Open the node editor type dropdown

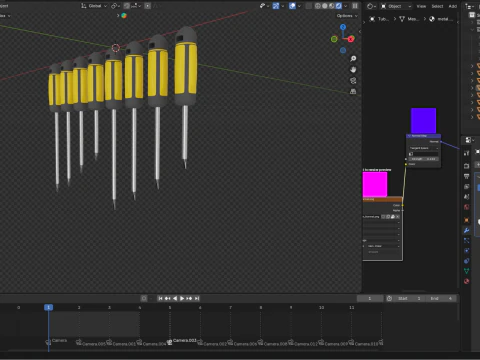[x=371, y=6]
